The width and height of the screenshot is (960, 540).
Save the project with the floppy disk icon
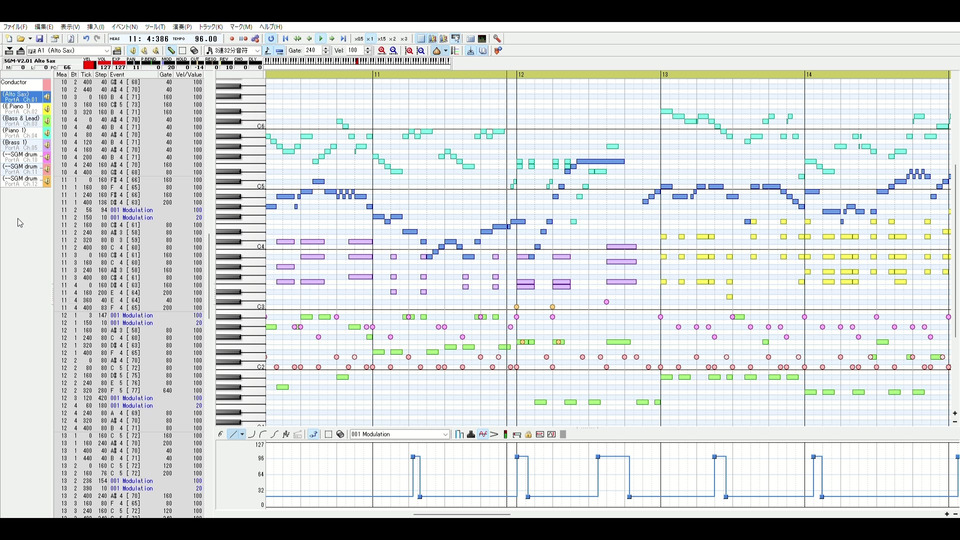click(x=39, y=39)
